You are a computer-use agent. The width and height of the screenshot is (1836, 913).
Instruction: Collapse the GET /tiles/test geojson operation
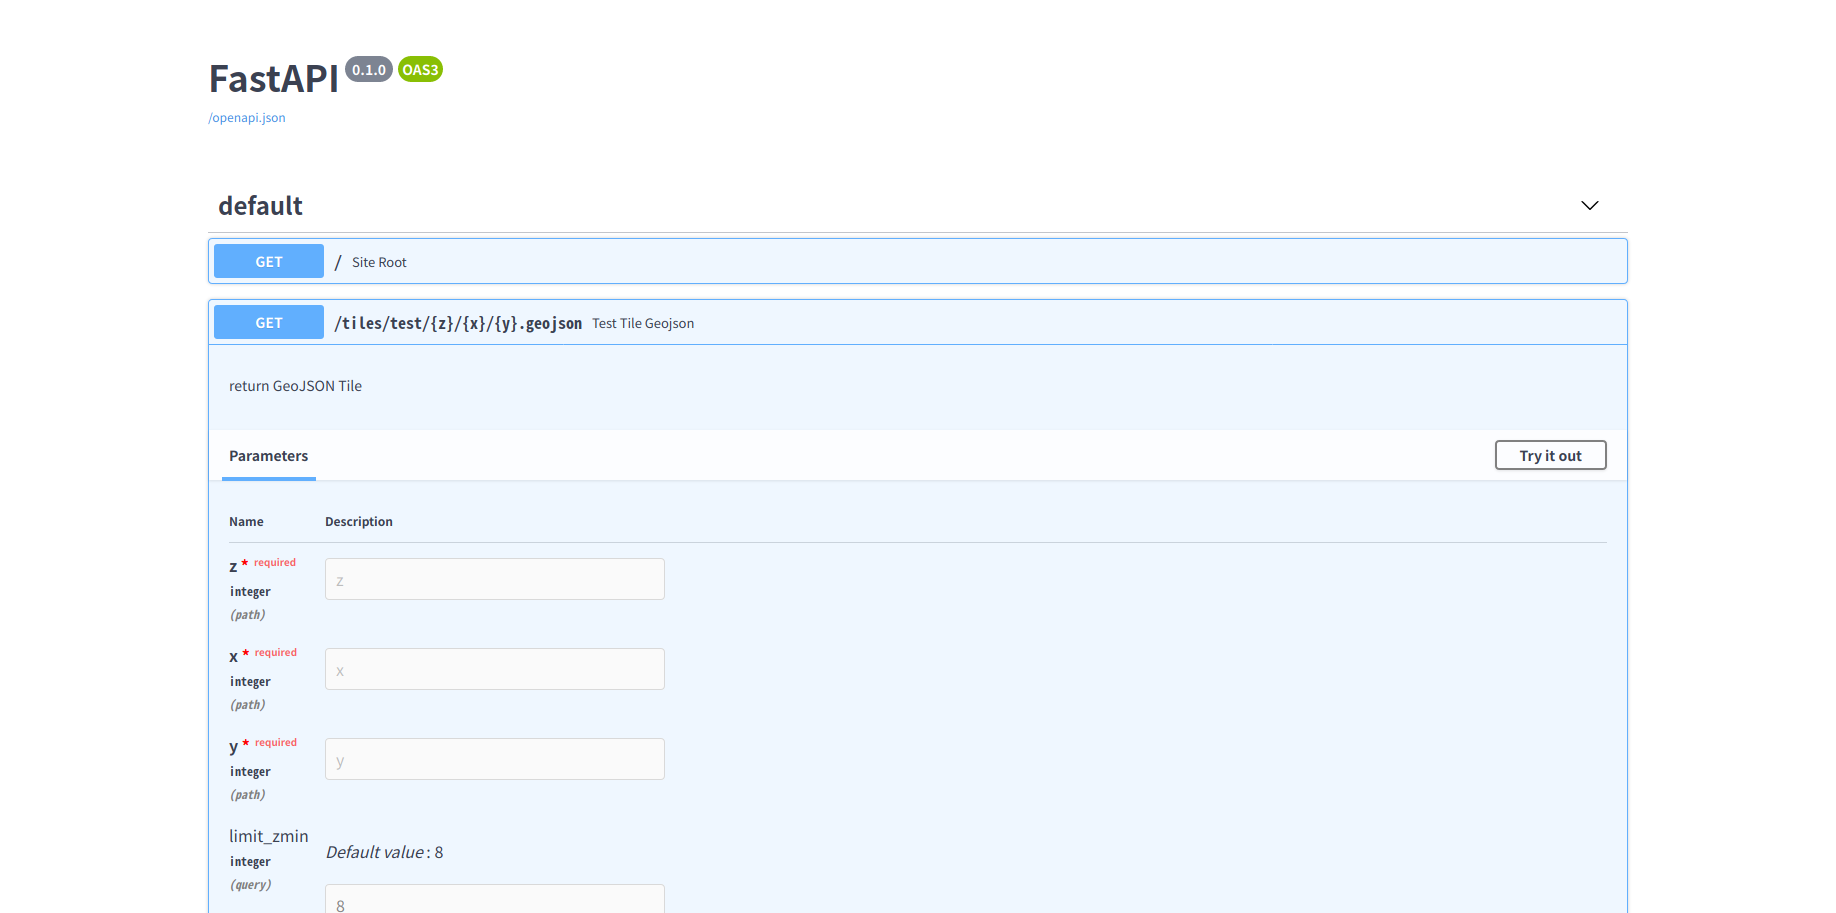[917, 322]
